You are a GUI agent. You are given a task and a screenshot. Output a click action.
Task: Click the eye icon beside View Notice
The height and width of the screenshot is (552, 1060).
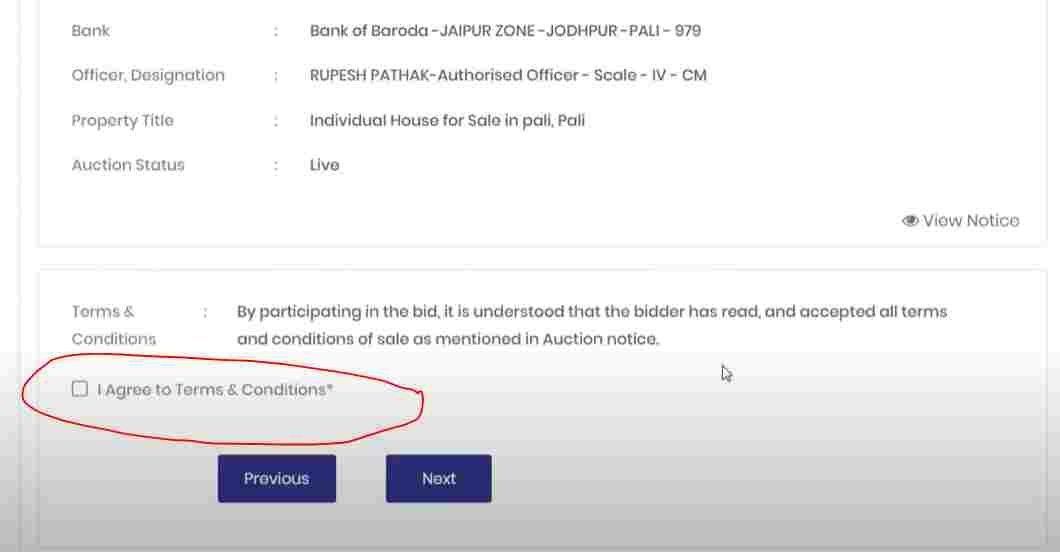point(910,221)
